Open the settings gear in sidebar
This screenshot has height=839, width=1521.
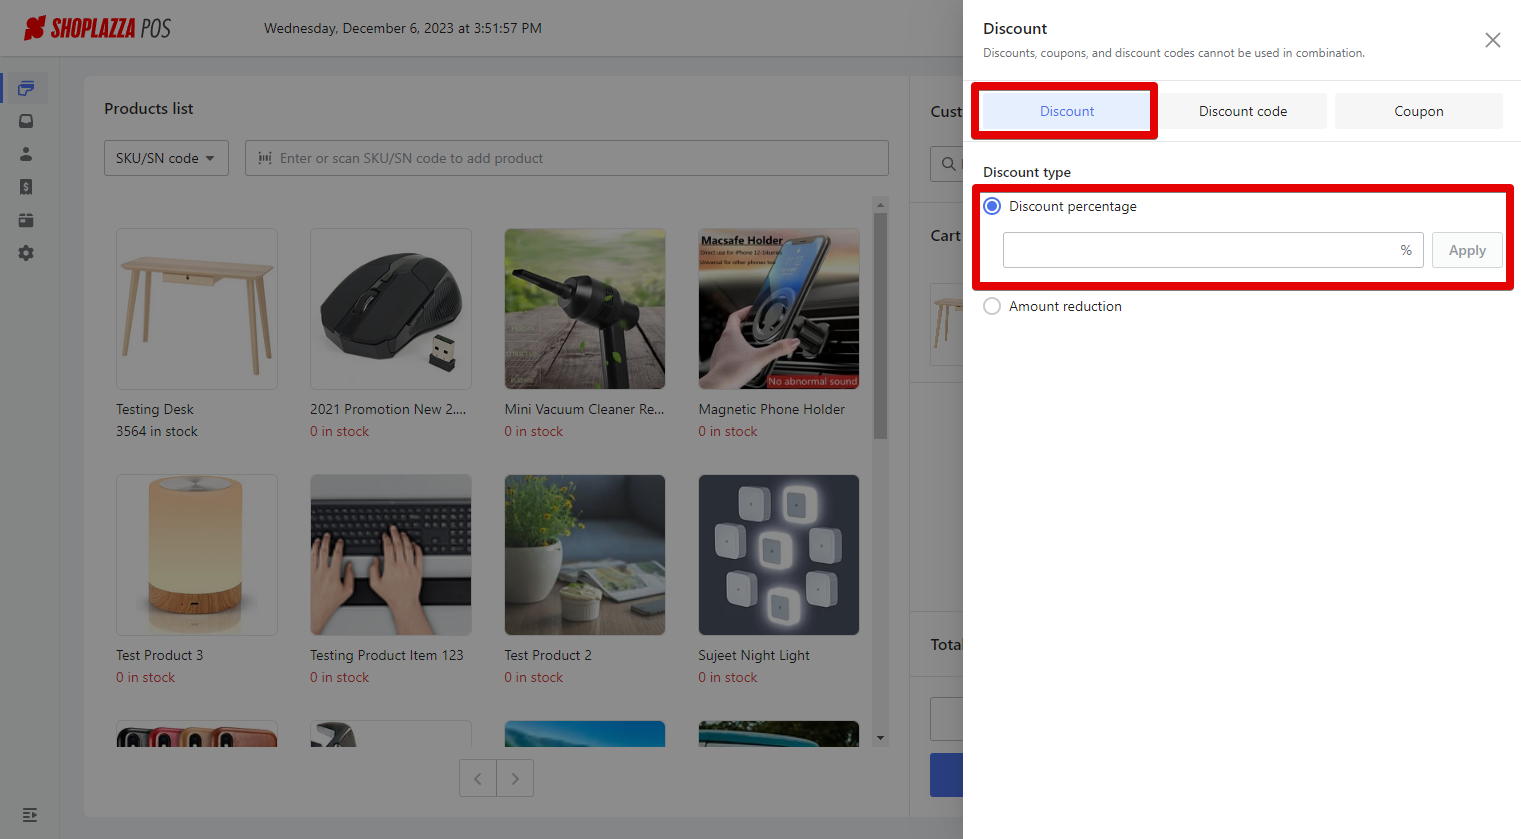click(x=26, y=253)
